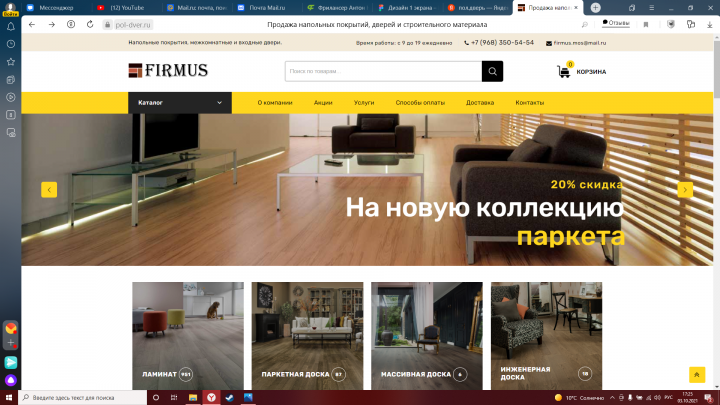Open downloads arrow icon in browser toolbar
Screen dimensions: 720x405
point(709,25)
